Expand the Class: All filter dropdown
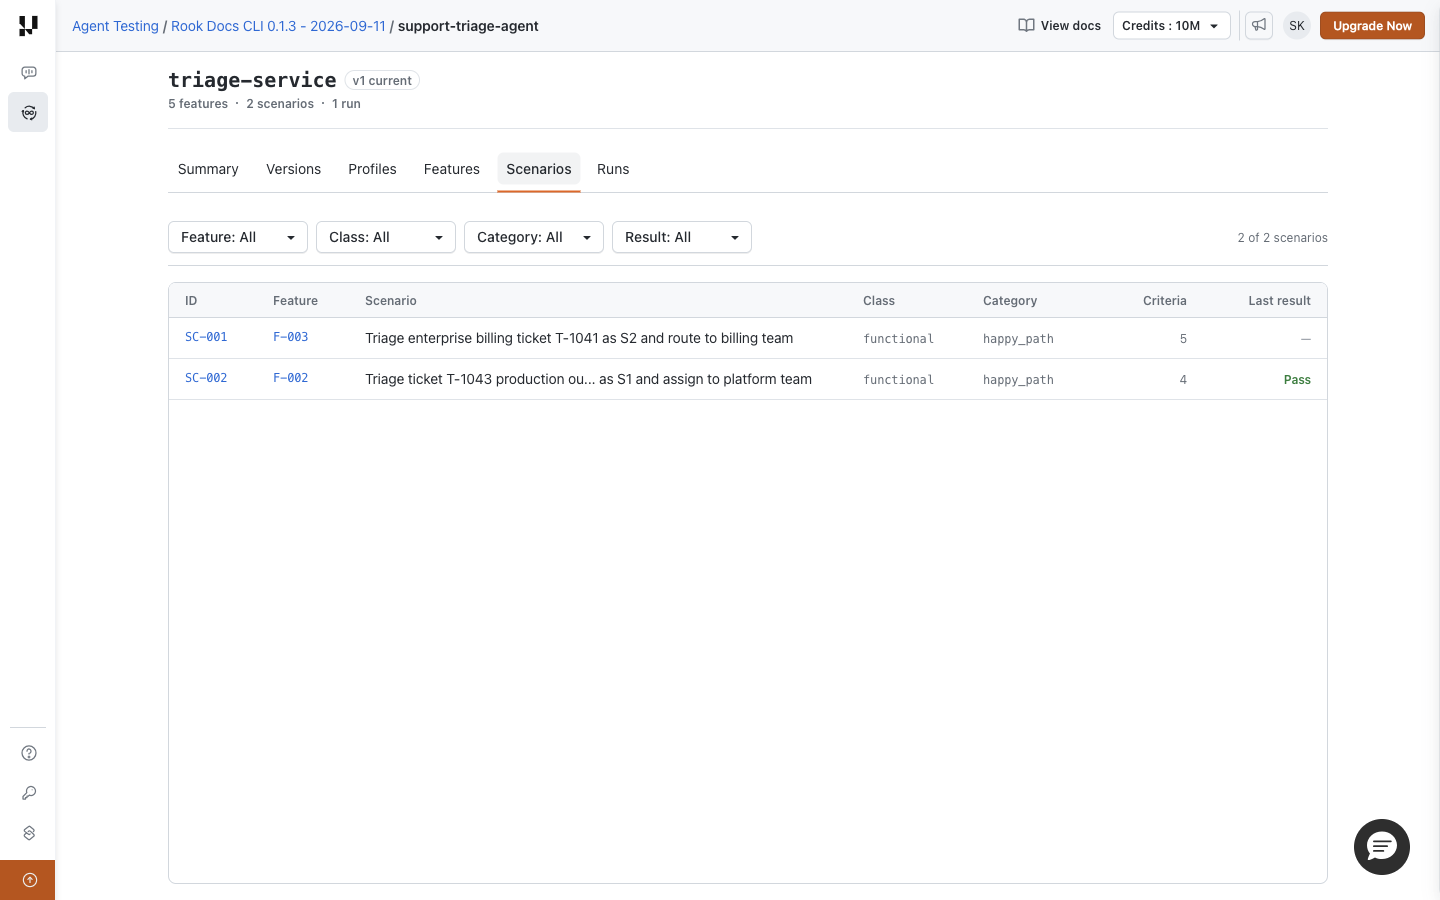 [386, 237]
